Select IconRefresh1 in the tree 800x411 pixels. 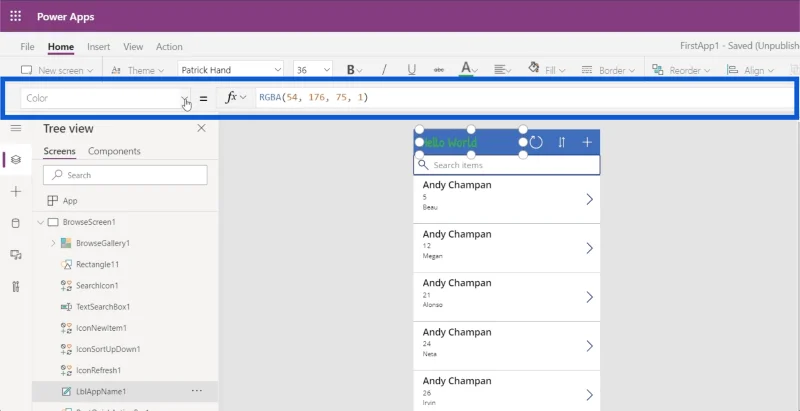coord(98,370)
